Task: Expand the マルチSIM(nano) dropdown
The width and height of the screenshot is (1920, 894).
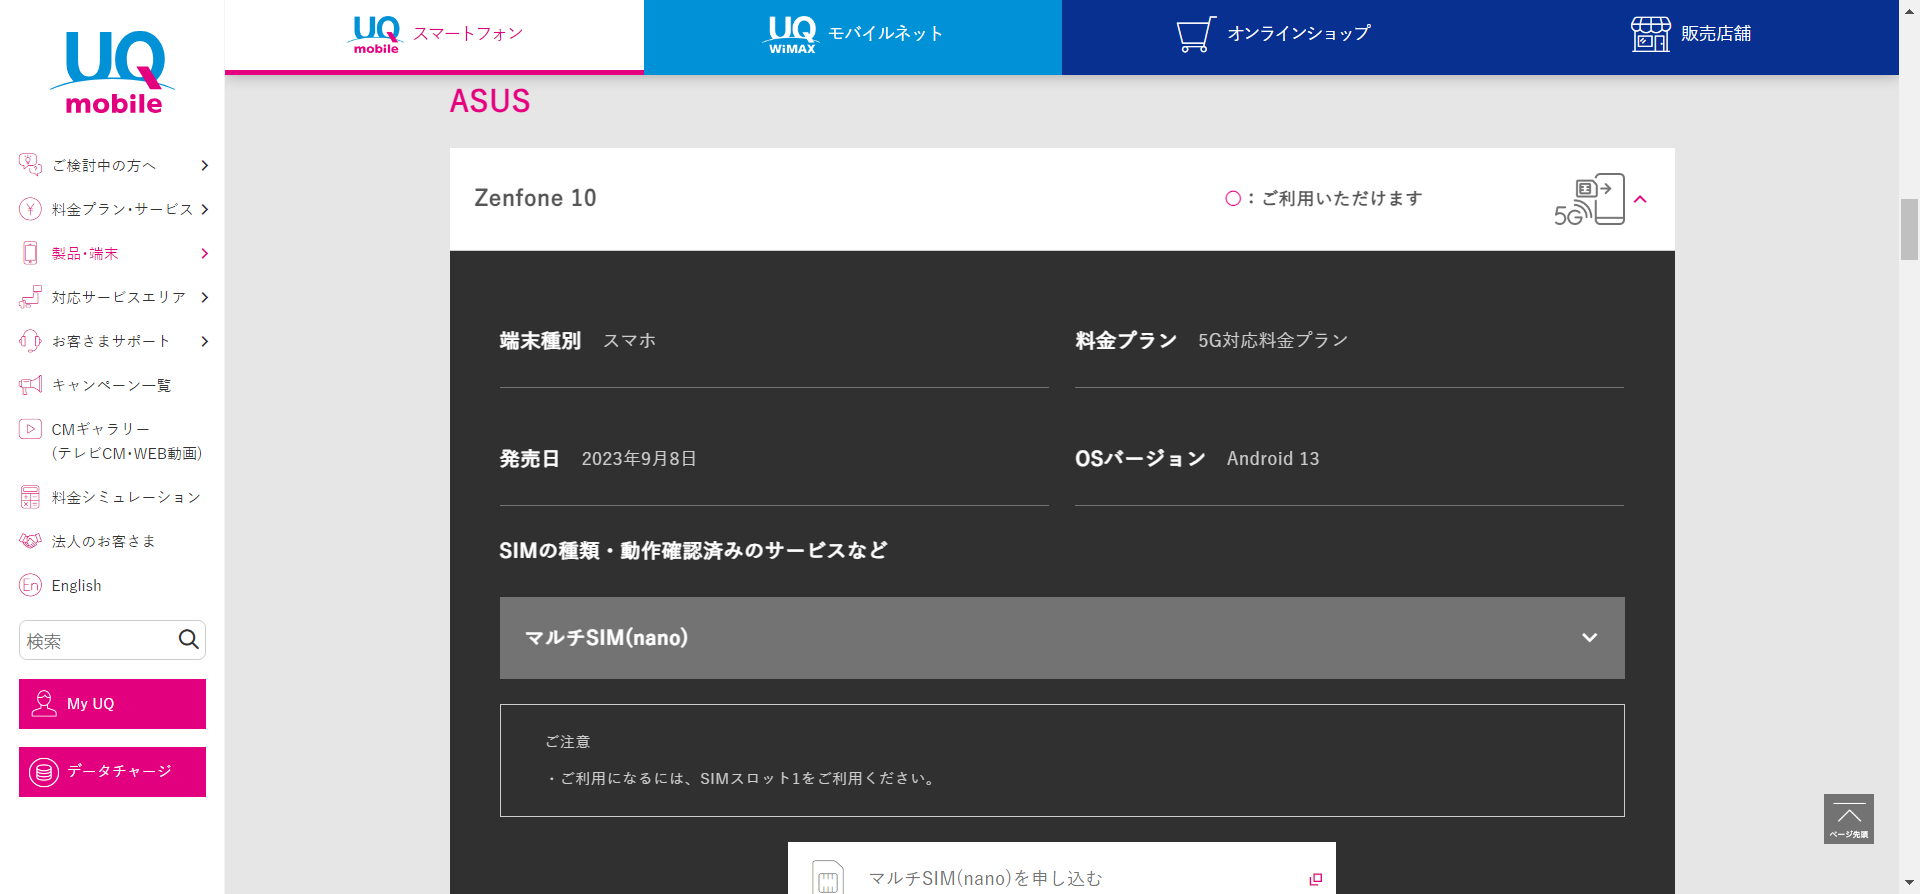Action: pos(1062,638)
